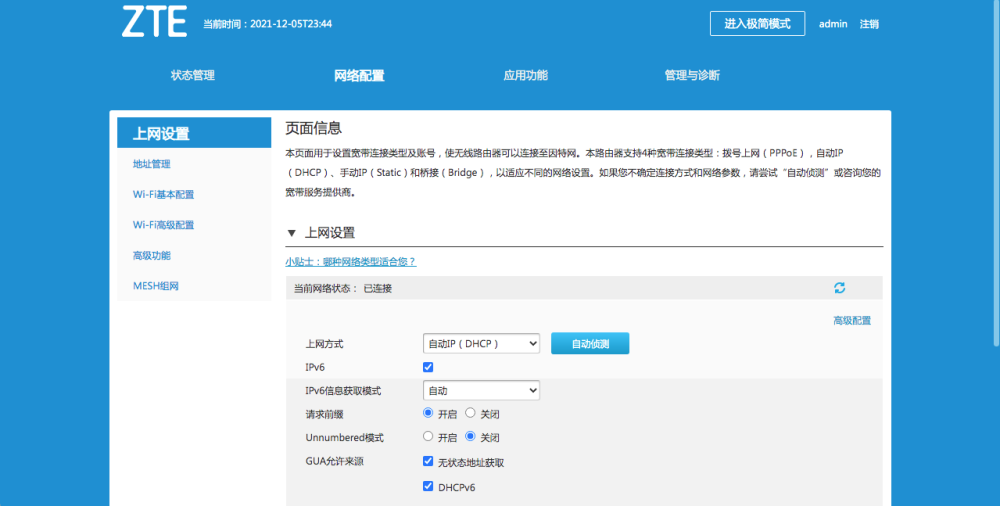This screenshot has width=1000, height=506.
Task: Click the 进入极简模式 button
Action: tap(757, 24)
